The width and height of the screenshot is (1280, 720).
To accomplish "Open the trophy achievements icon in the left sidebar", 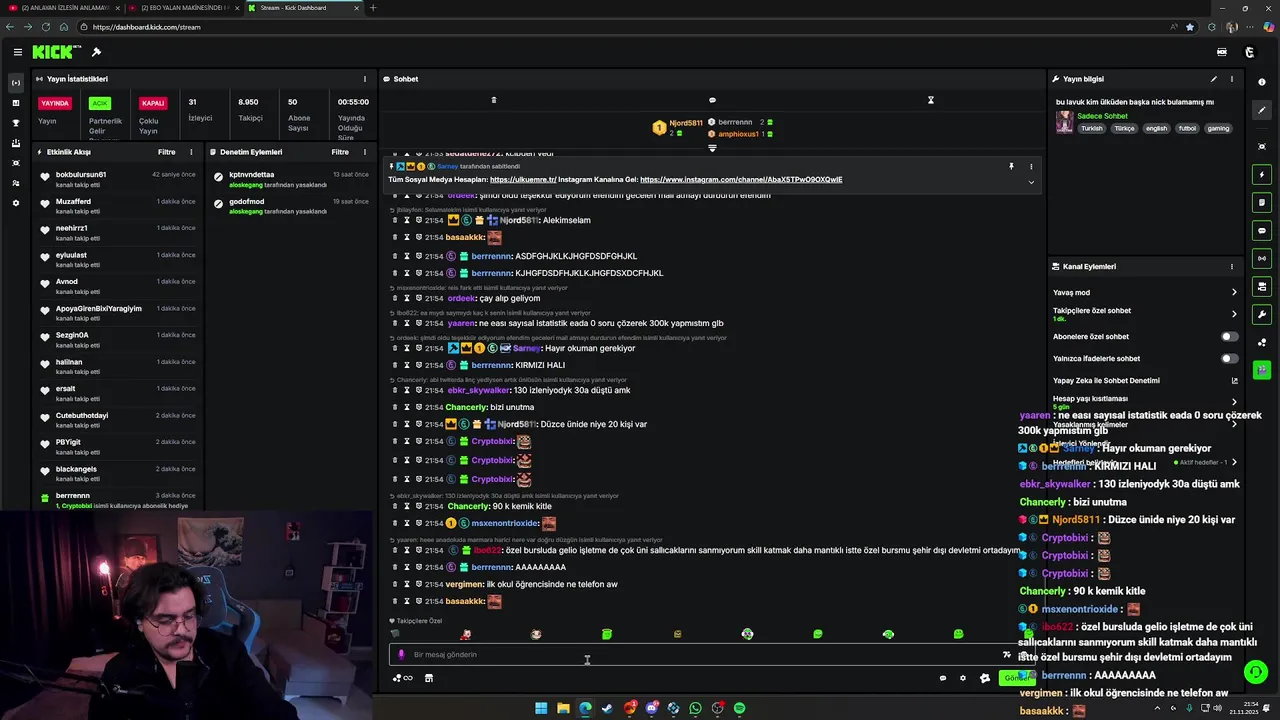I will 15,123.
